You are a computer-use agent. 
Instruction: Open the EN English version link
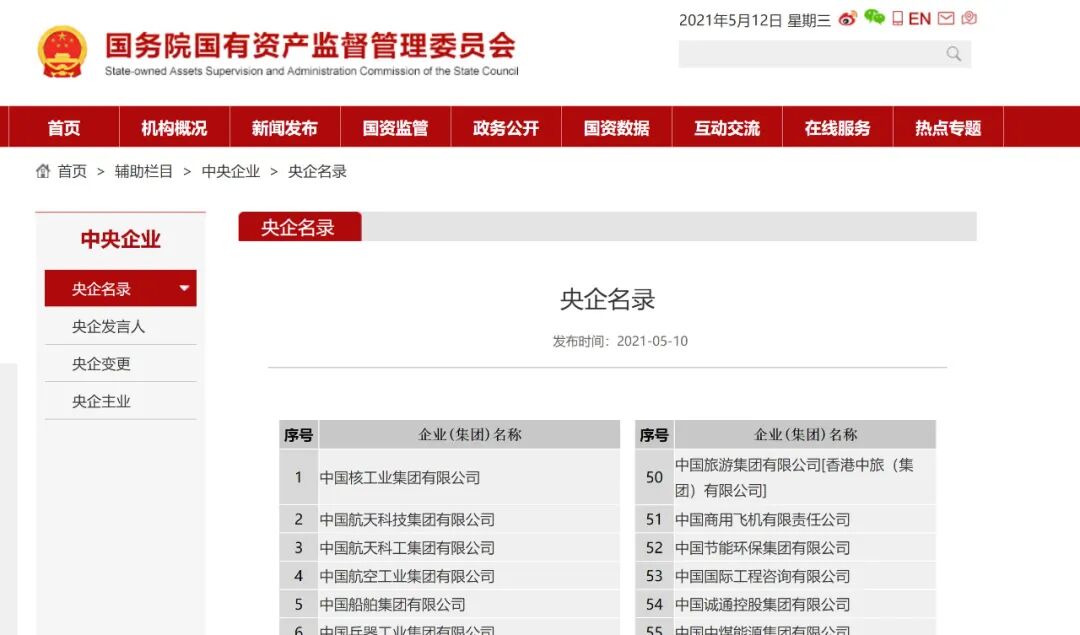pyautogui.click(x=919, y=18)
